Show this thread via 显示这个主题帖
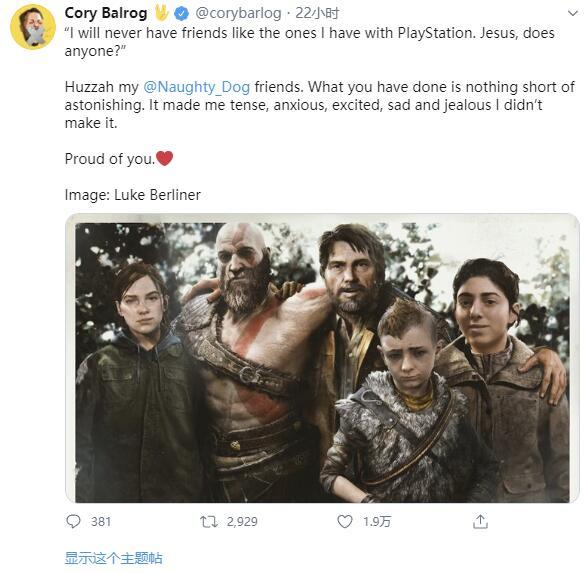Image resolution: width=585 pixels, height=573 pixels. coord(113,558)
